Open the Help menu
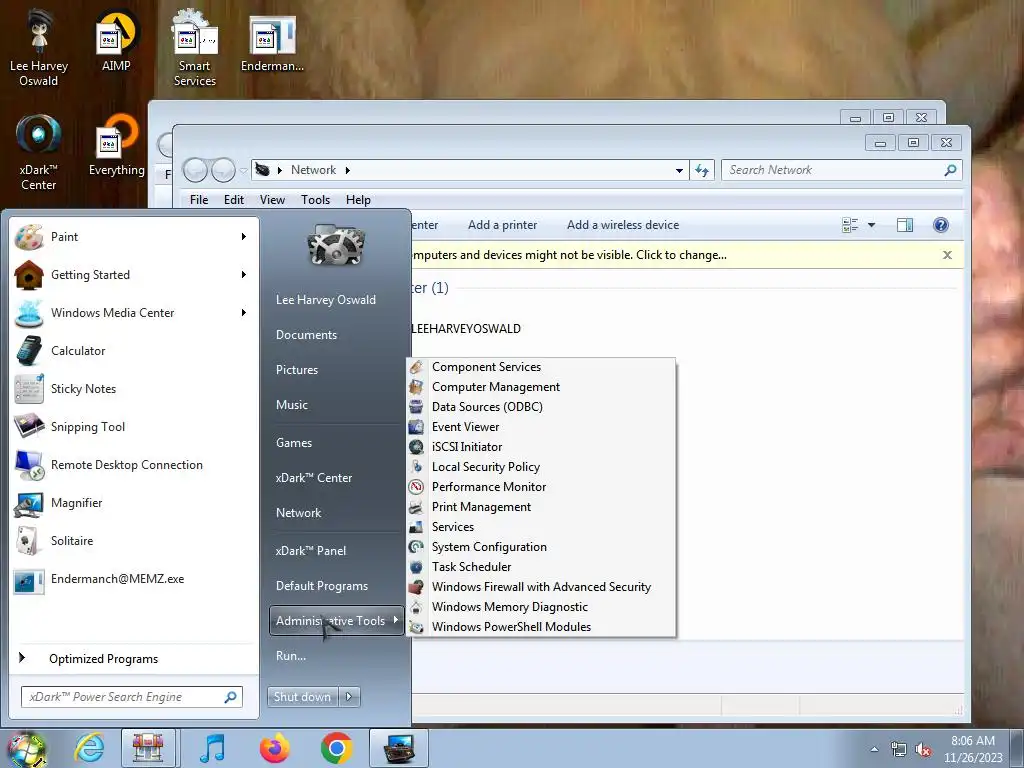The height and width of the screenshot is (768, 1024). click(x=358, y=200)
